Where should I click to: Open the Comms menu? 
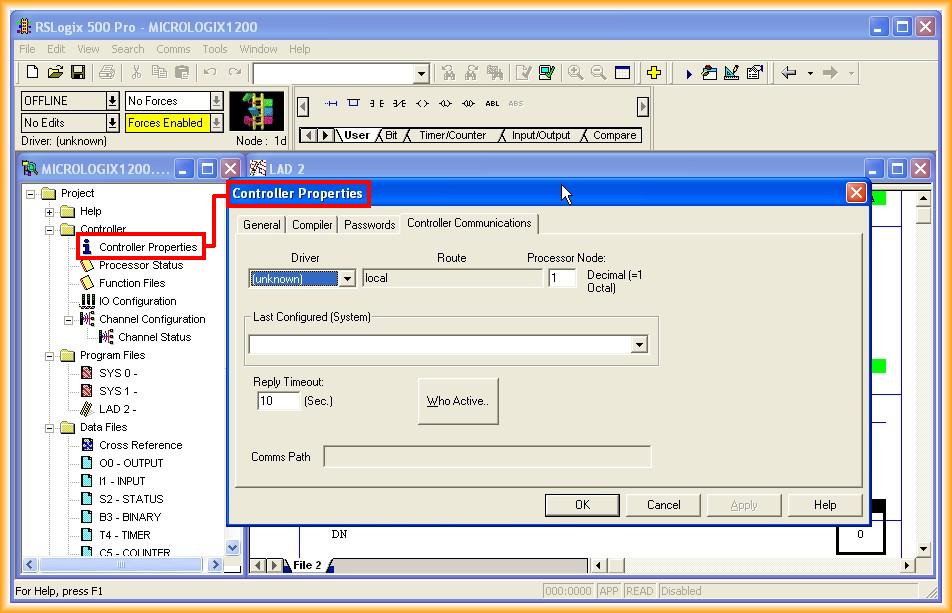(173, 49)
